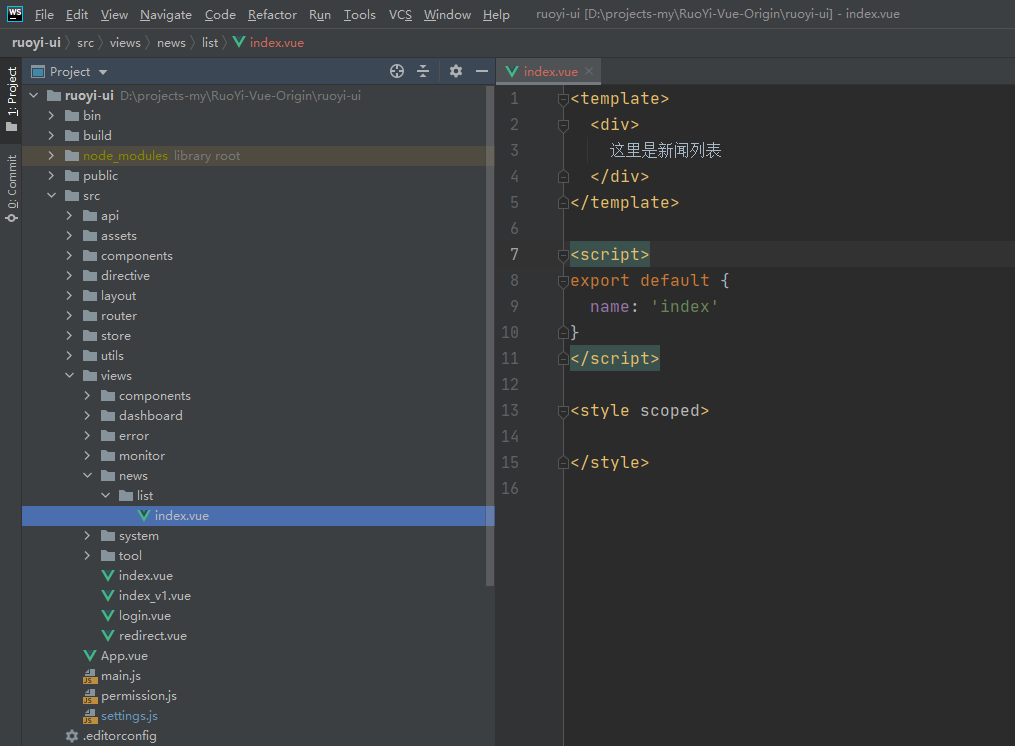Screen dimensions: 1015x746
Task: Select settings.js in project tree
Action: 129,716
